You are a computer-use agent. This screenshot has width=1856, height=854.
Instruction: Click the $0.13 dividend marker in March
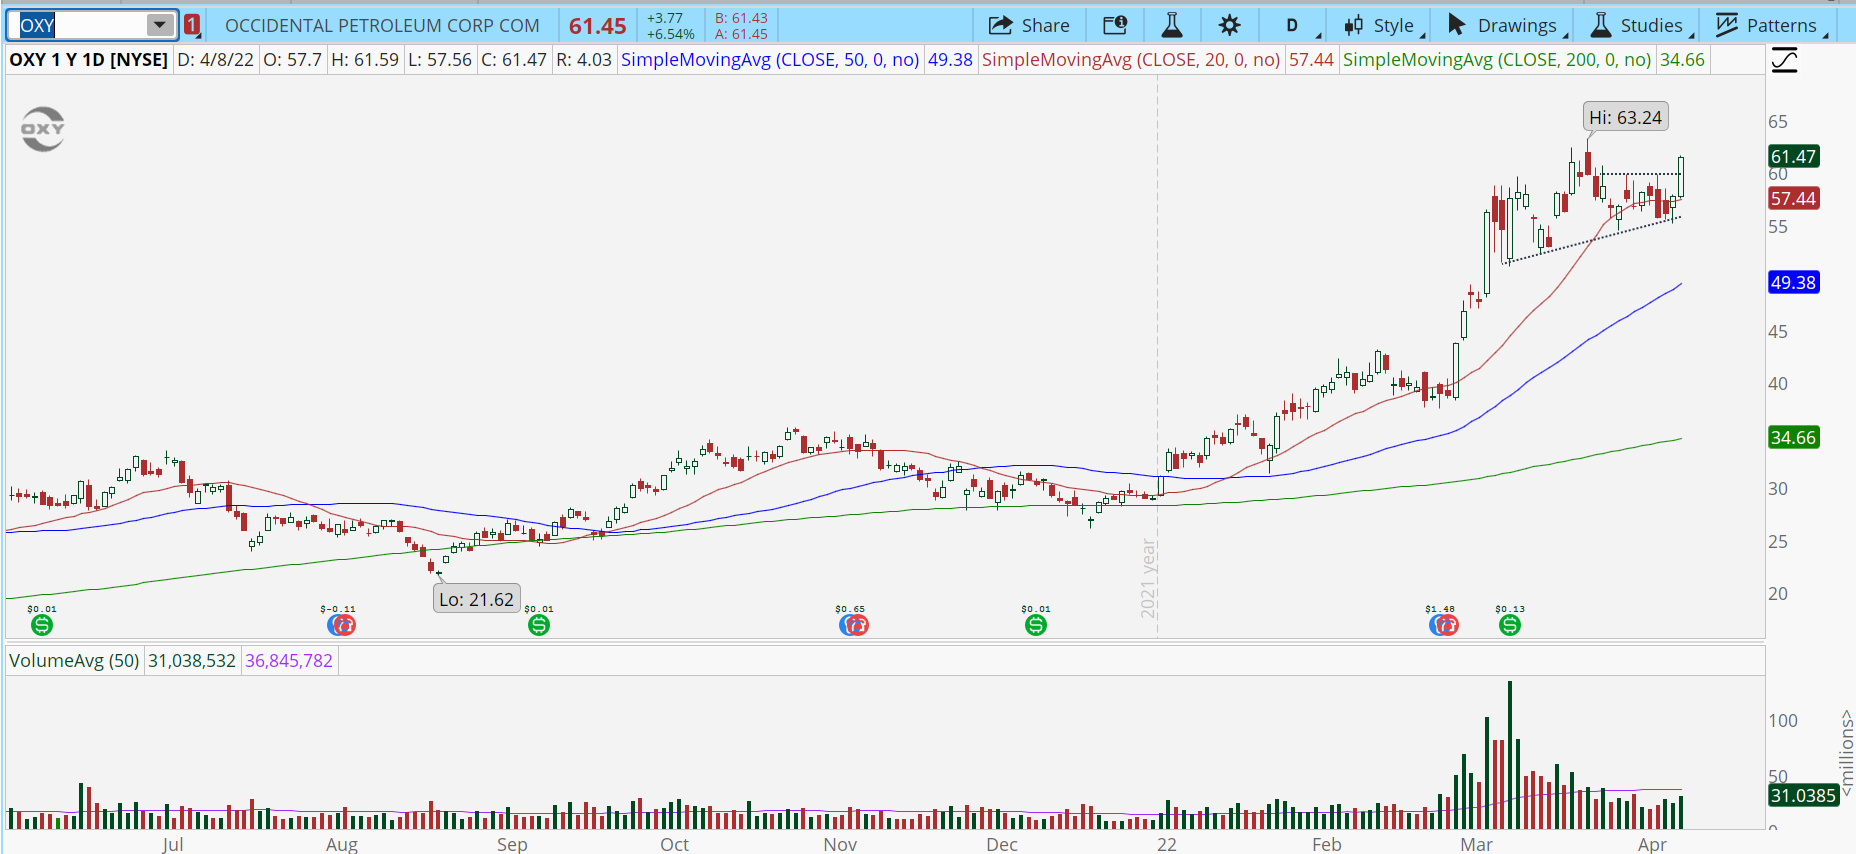(1510, 625)
